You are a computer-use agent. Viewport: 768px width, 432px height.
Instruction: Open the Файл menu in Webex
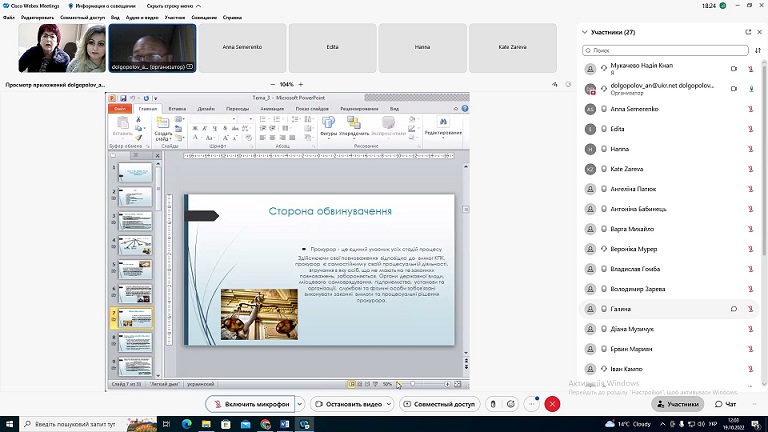[x=9, y=17]
